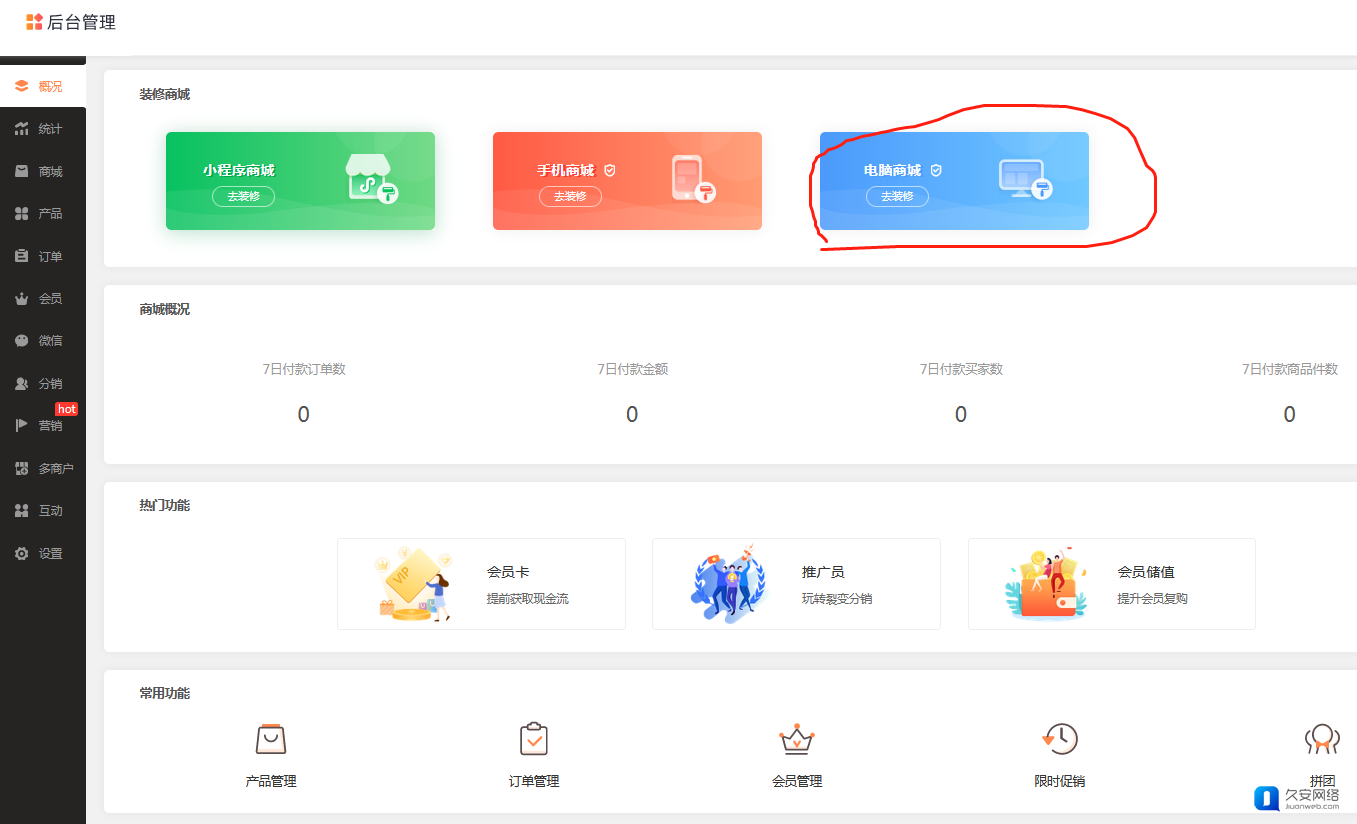Viewport: 1357px width, 824px height.
Task: Click the 分销 person icon in the sidebar
Action: [21, 383]
